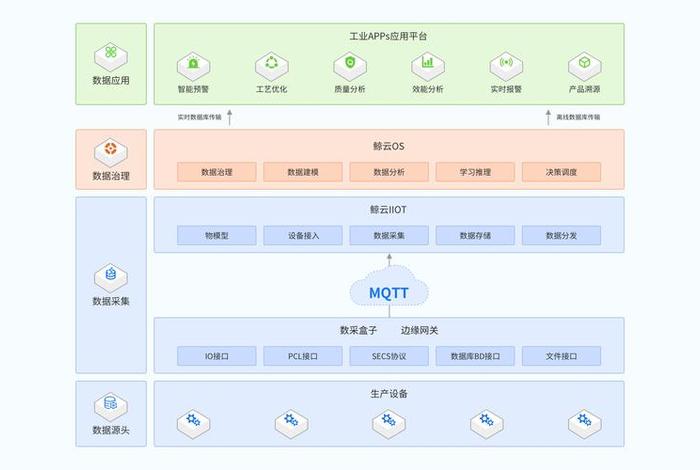Screen dimensions: 700x470
Task: Click the 数据应用 icon in left panel
Action: coord(110,53)
